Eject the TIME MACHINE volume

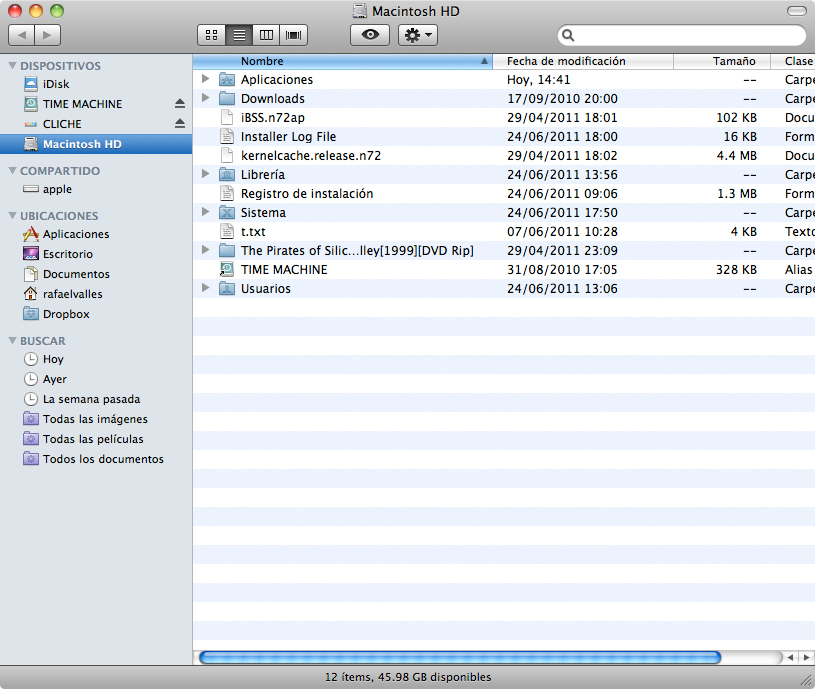pos(180,103)
